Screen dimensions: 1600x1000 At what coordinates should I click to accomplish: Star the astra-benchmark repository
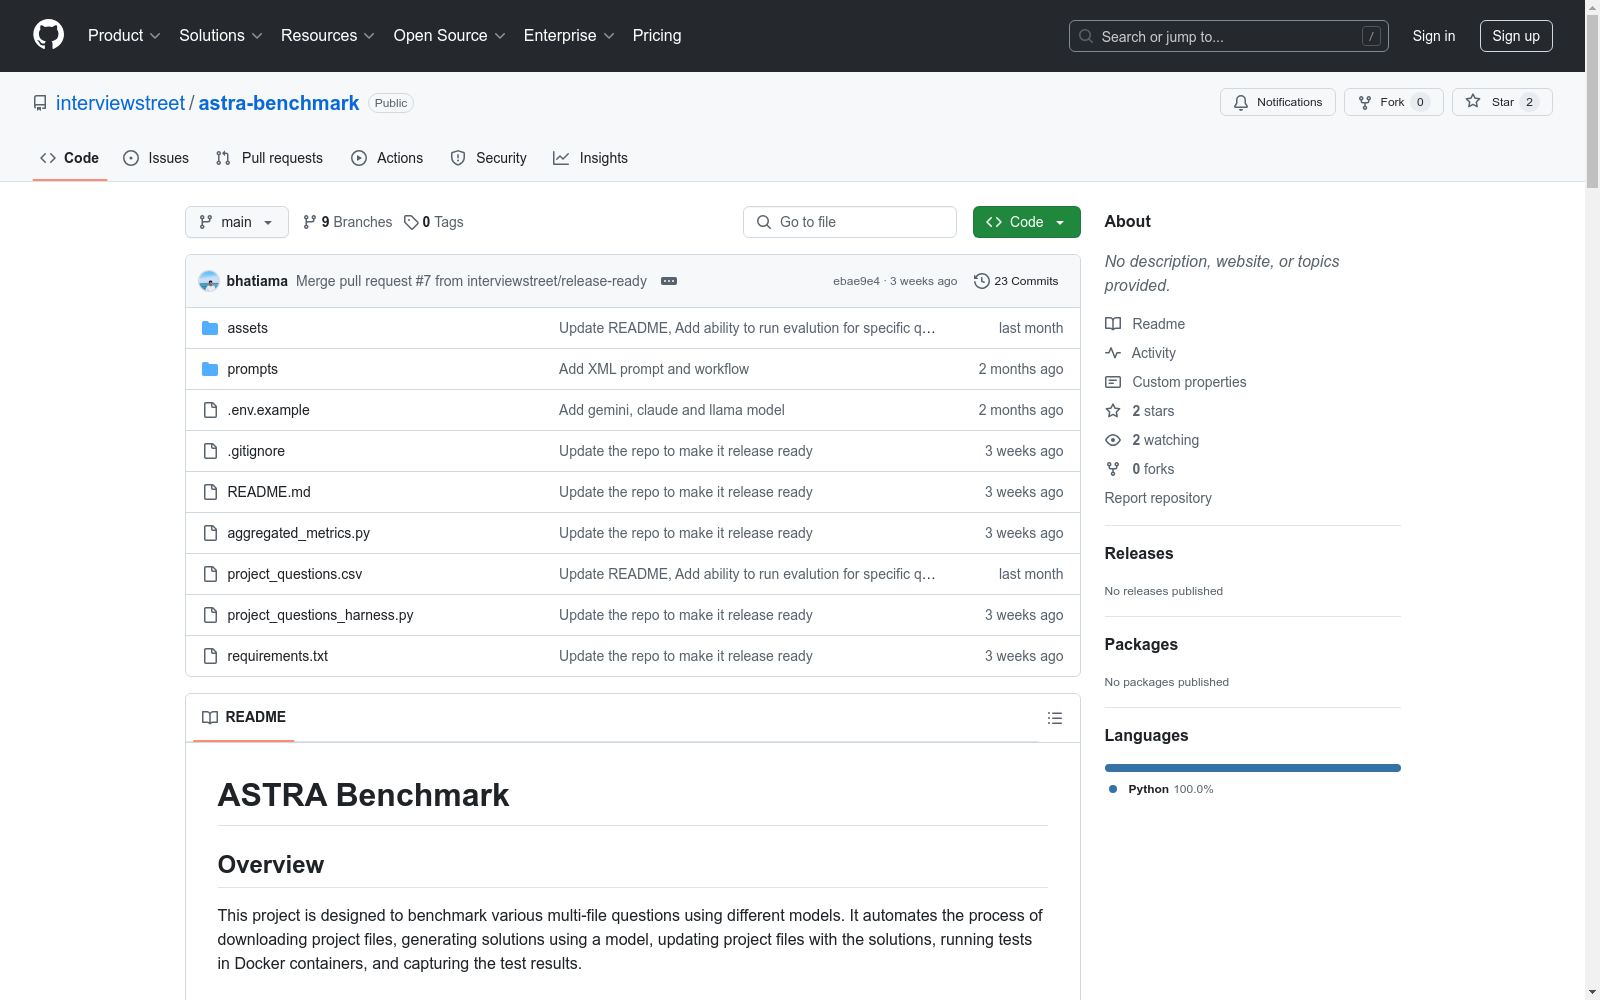click(1502, 102)
